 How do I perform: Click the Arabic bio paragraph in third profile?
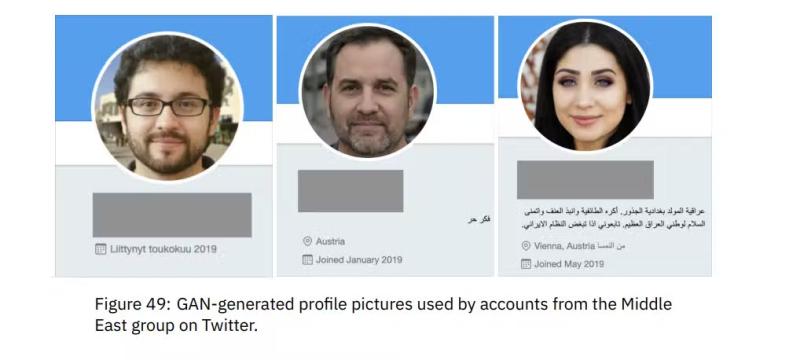(614, 218)
